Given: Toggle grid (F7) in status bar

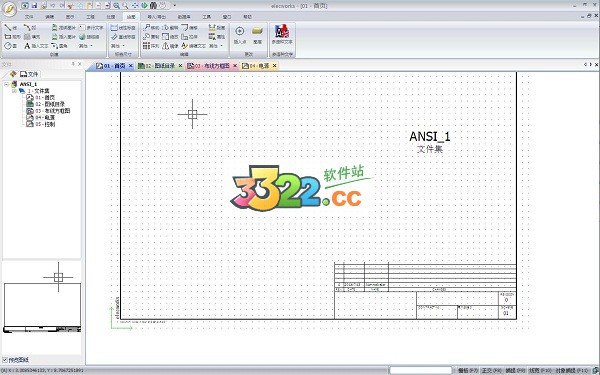Looking at the screenshot, I should pos(468,370).
